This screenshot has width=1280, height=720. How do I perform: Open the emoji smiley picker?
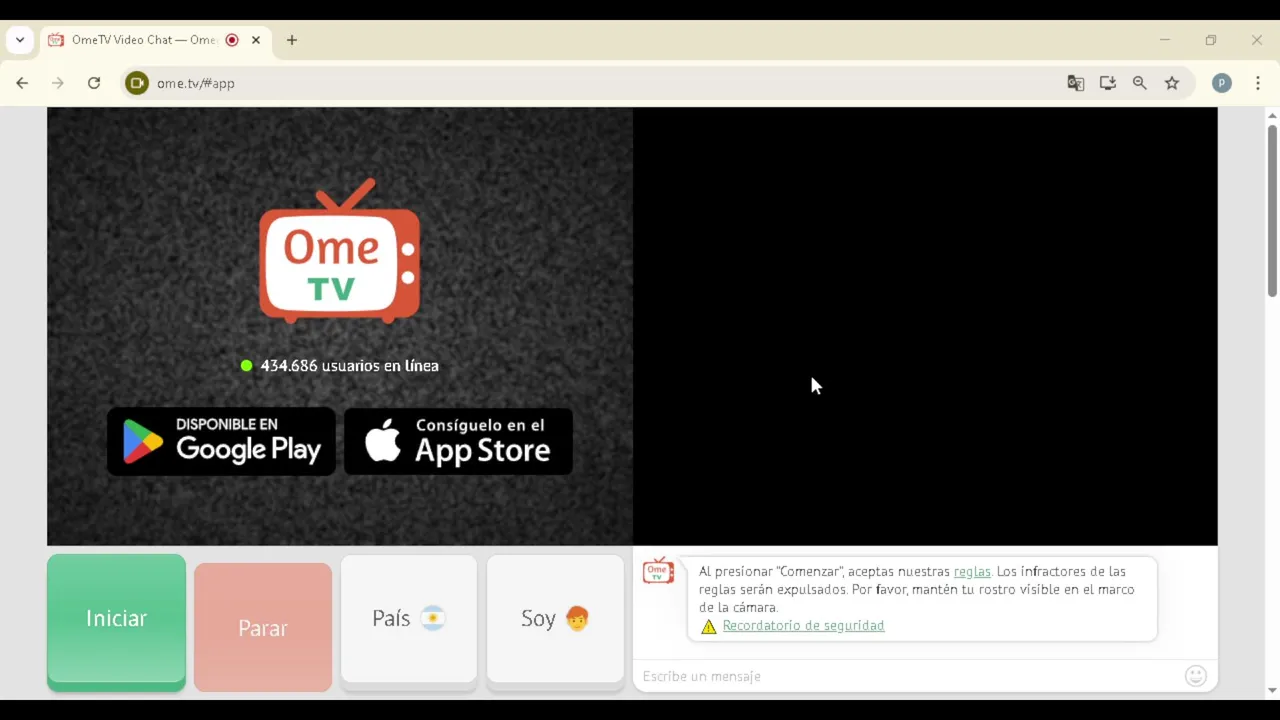coord(1196,676)
